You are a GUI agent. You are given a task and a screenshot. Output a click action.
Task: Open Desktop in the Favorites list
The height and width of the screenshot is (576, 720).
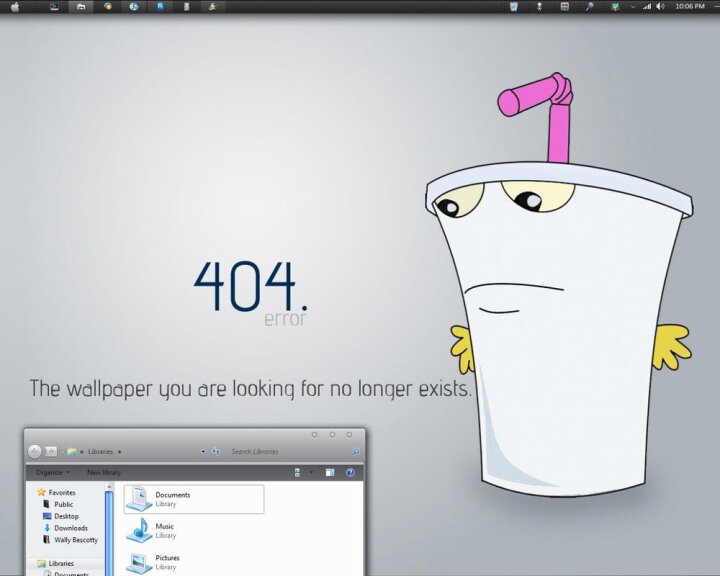61,516
